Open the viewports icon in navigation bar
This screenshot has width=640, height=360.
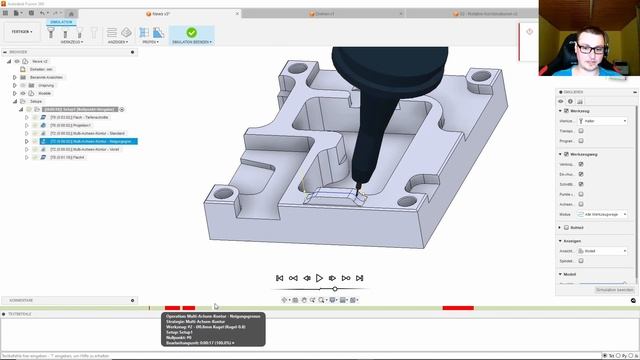353,300
